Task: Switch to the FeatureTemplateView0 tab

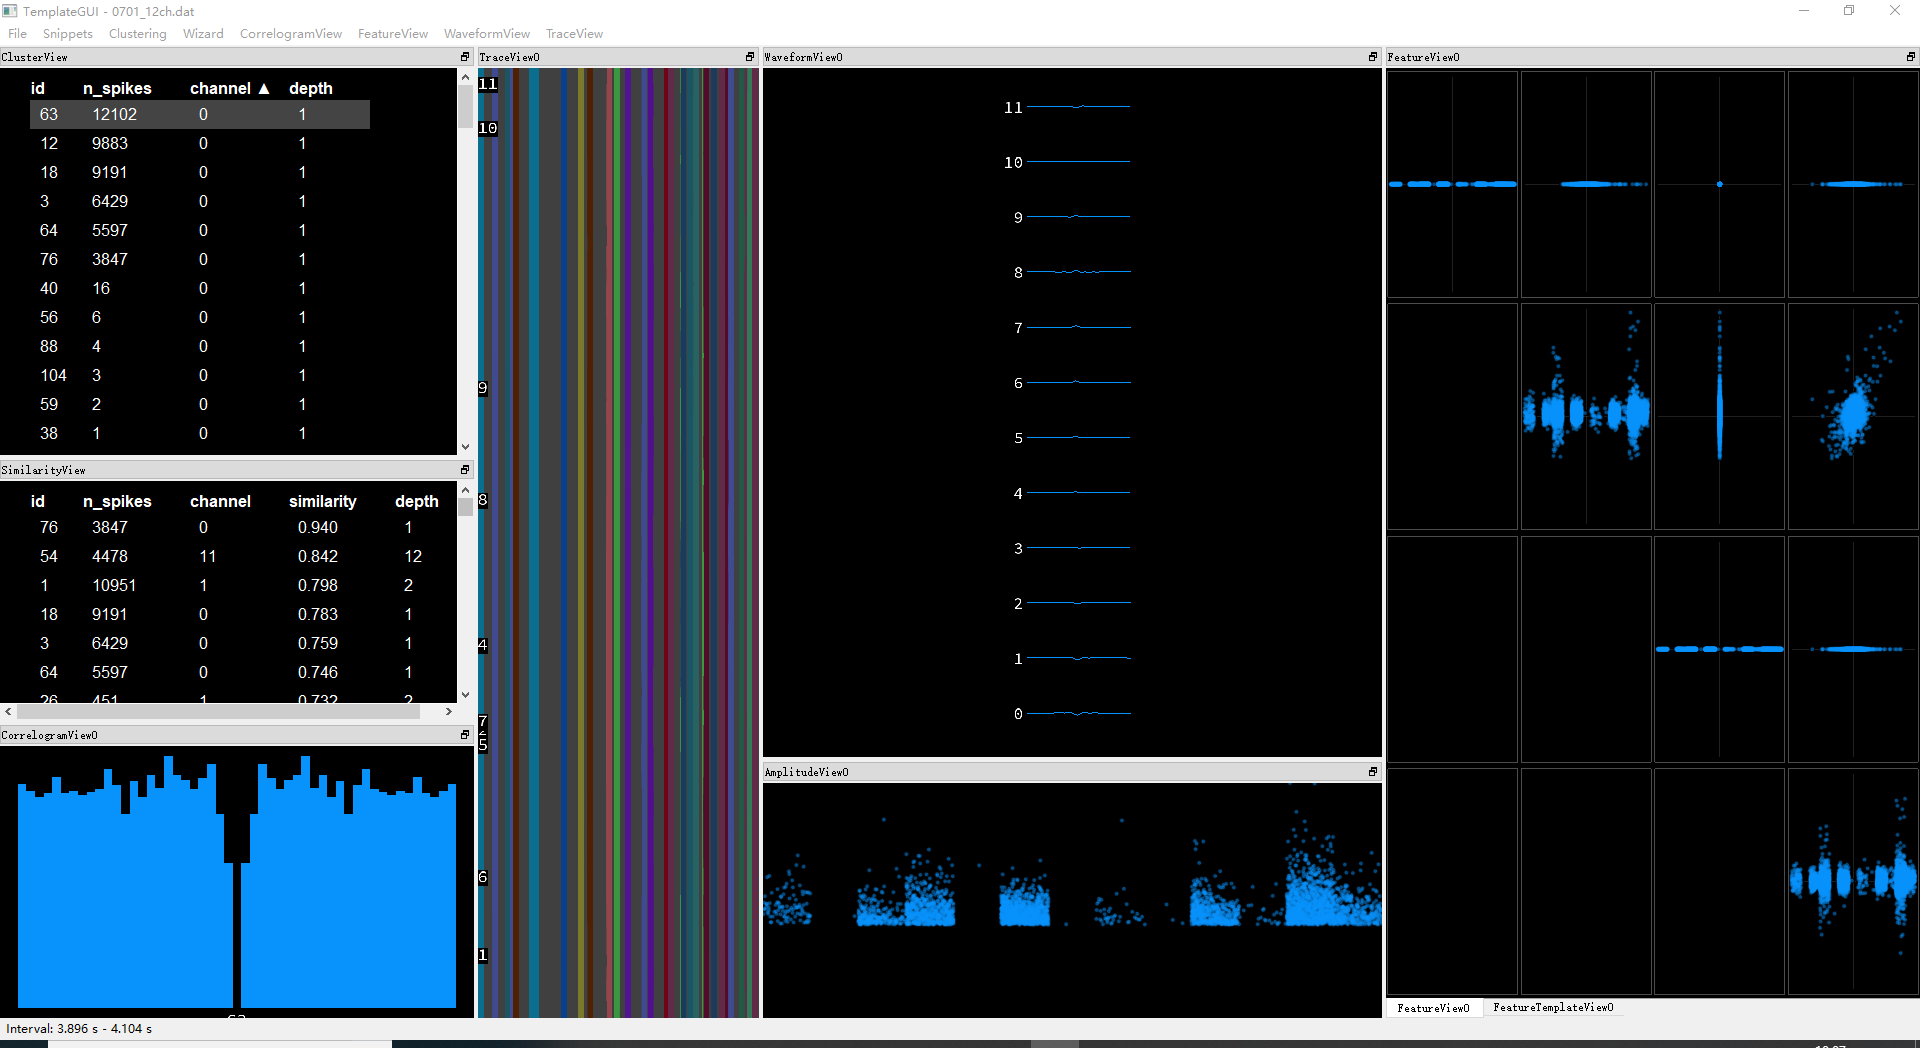Action: click(x=1552, y=1007)
